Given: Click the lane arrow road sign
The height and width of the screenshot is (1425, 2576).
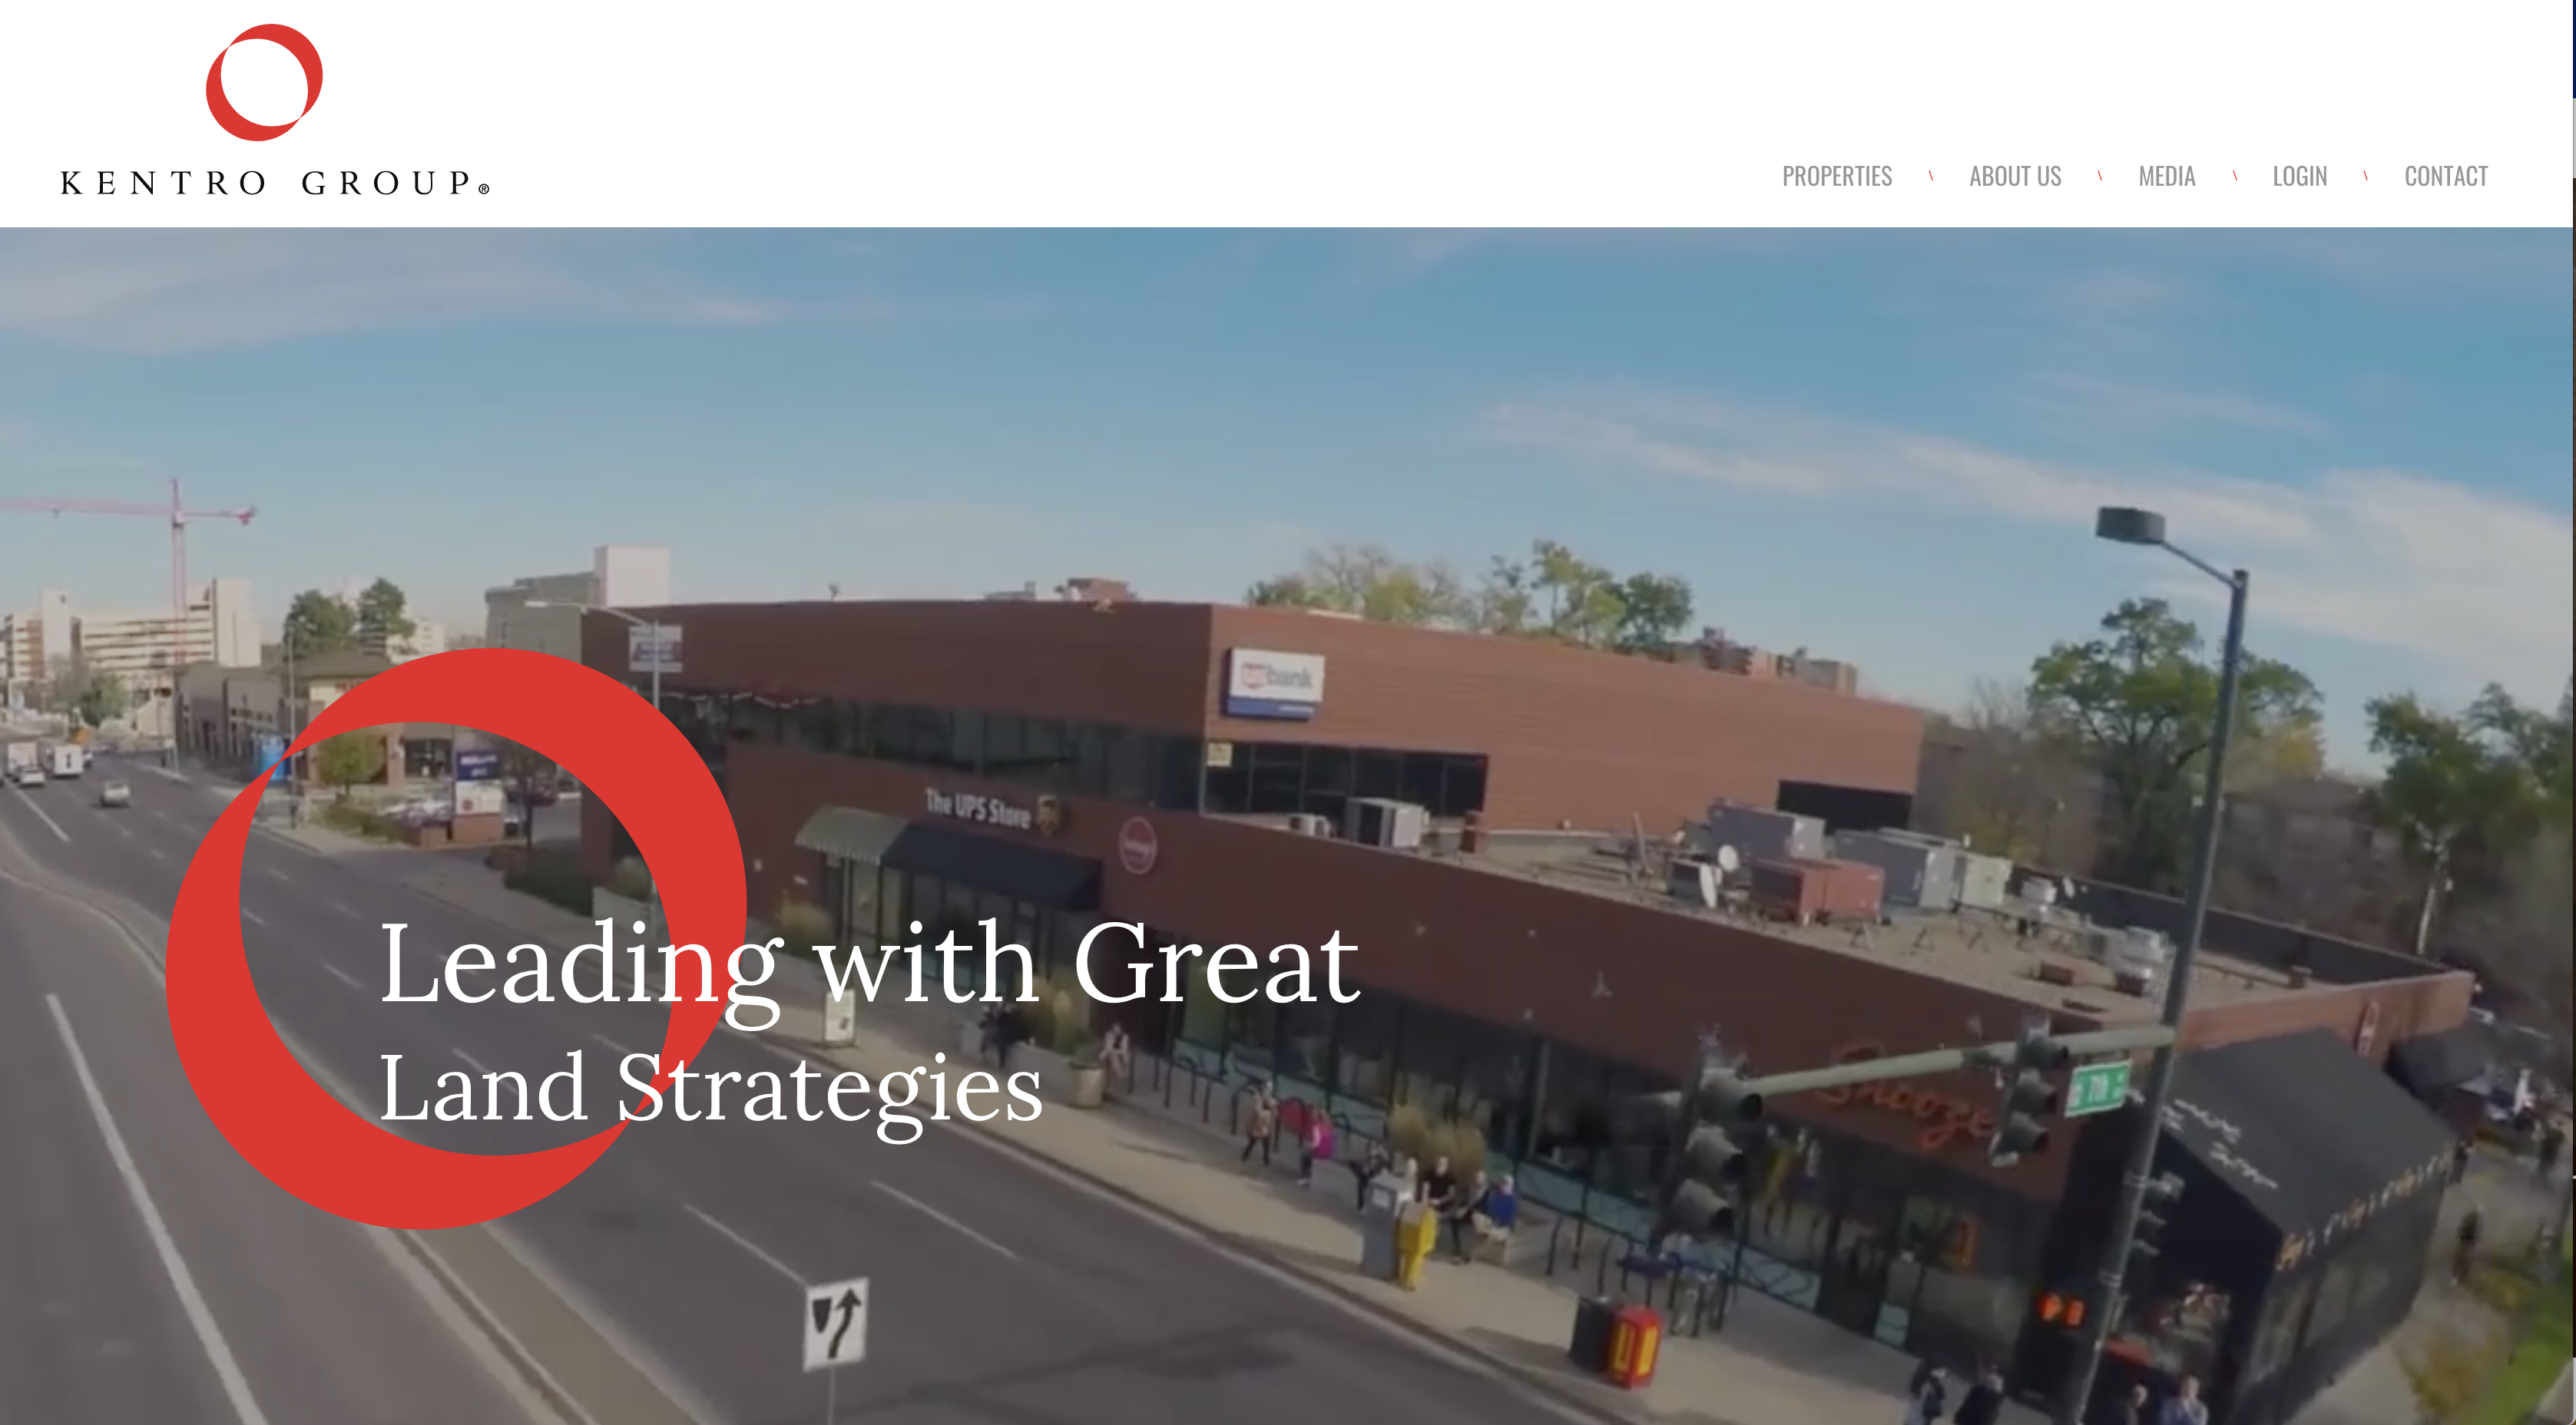Looking at the screenshot, I should [835, 1324].
